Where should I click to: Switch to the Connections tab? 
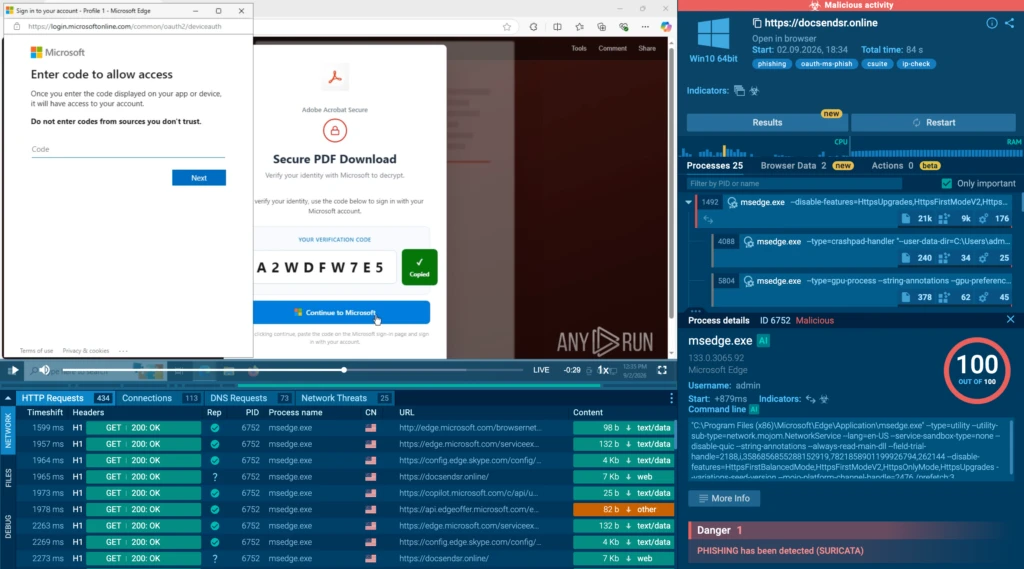pyautogui.click(x=159, y=398)
